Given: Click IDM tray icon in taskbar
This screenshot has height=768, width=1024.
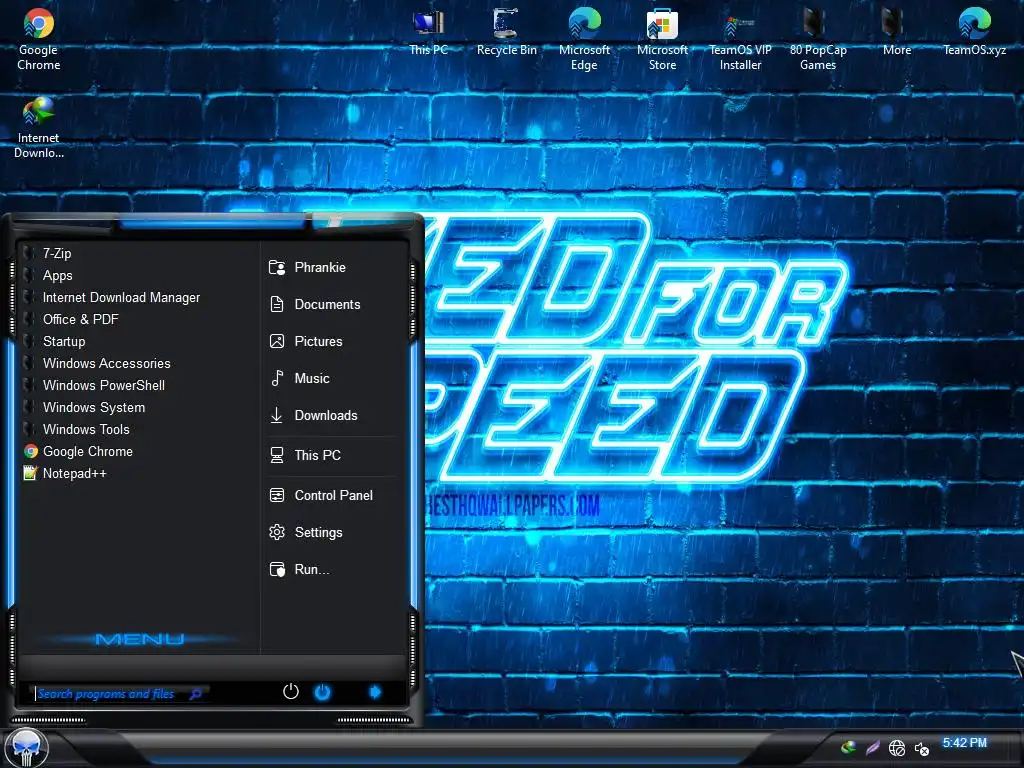Looking at the screenshot, I should pyautogui.click(x=848, y=747).
